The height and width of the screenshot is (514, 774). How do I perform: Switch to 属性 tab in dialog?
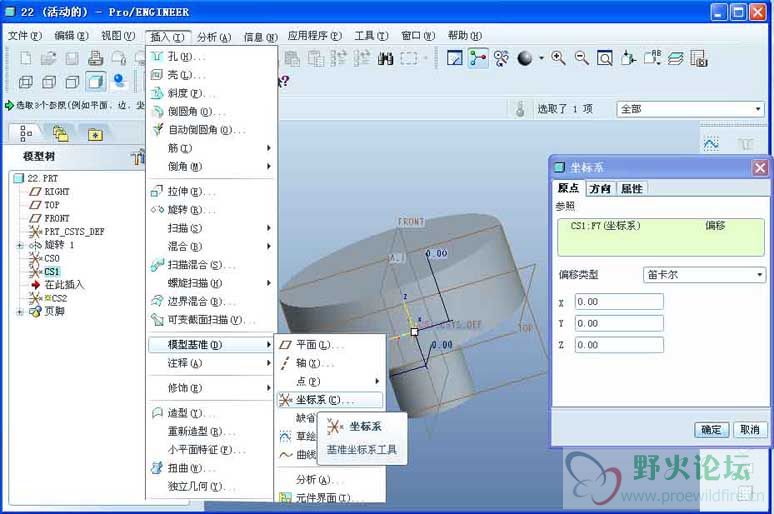coord(631,189)
